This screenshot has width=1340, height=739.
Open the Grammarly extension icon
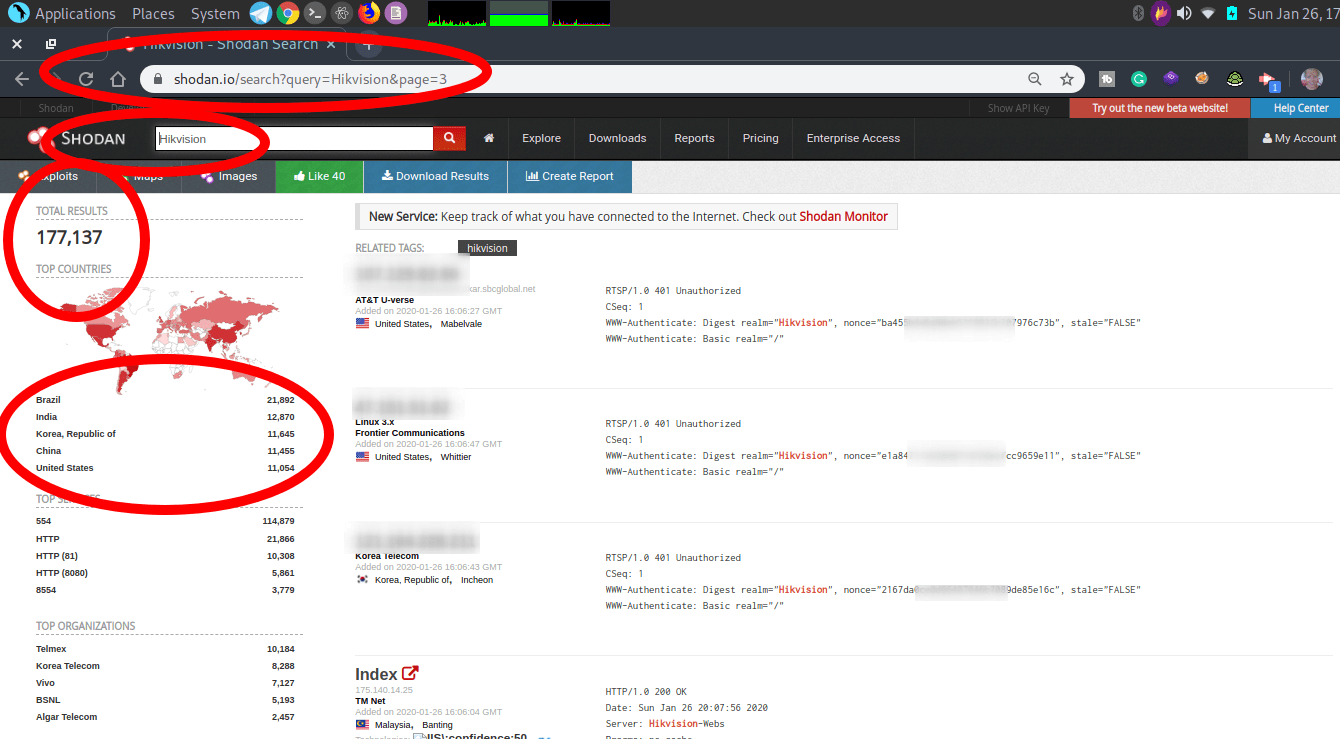pos(1138,79)
